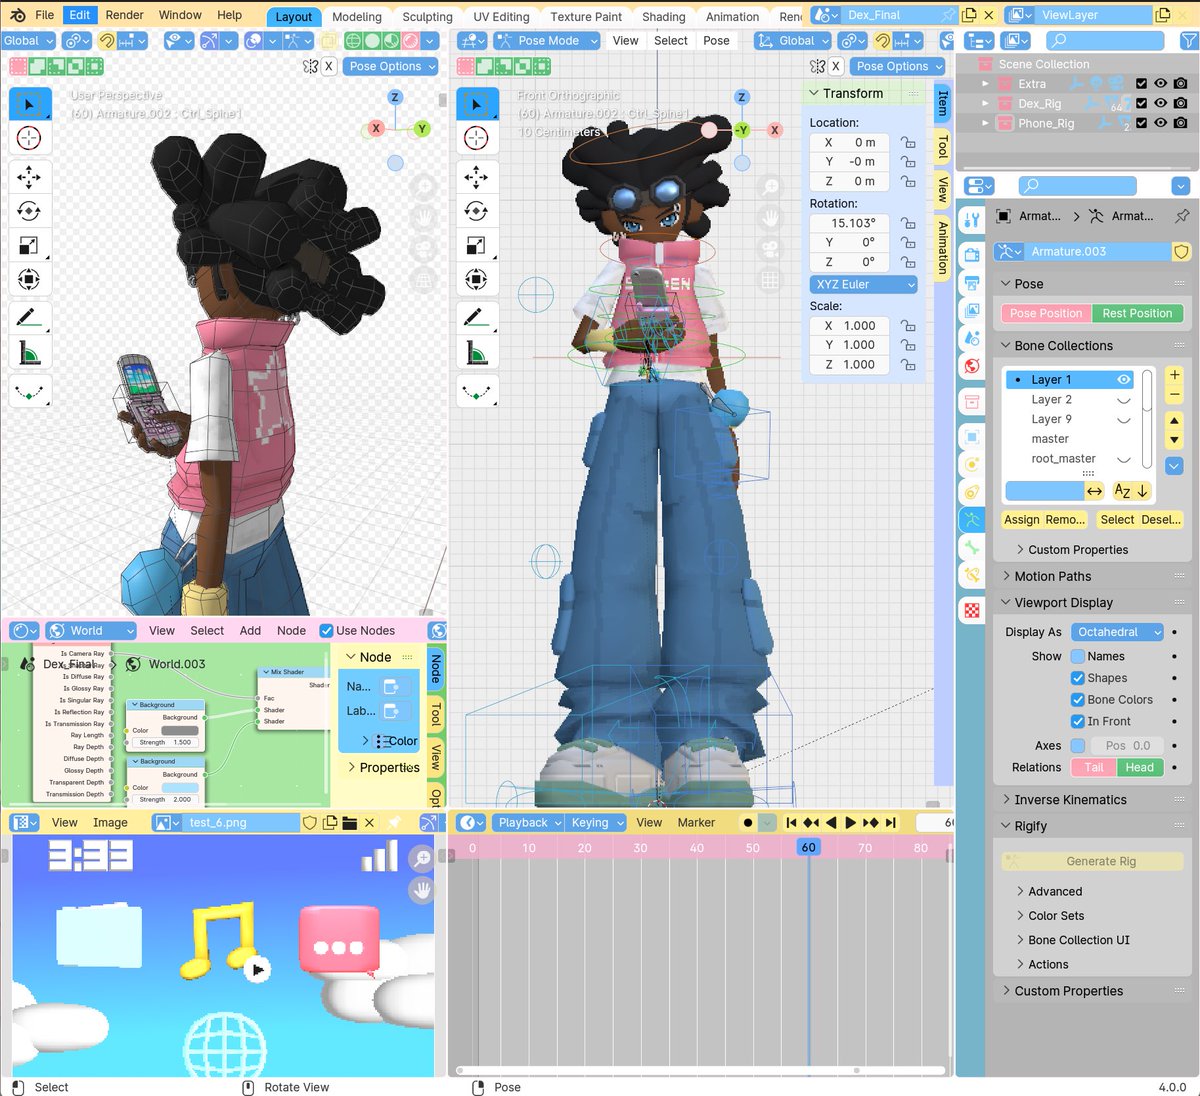Click the open-image folder icon beside test_6.png
Screen dimensions: 1200x1096
[349, 823]
